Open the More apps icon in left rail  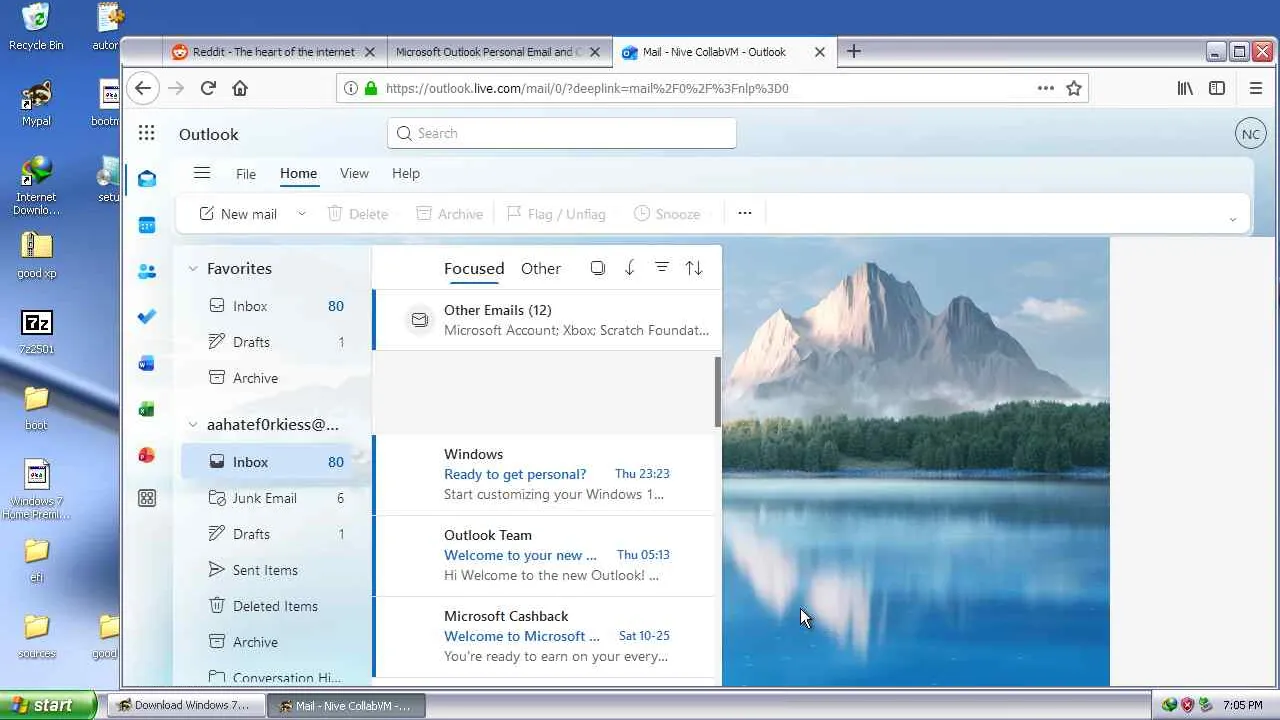tap(147, 498)
